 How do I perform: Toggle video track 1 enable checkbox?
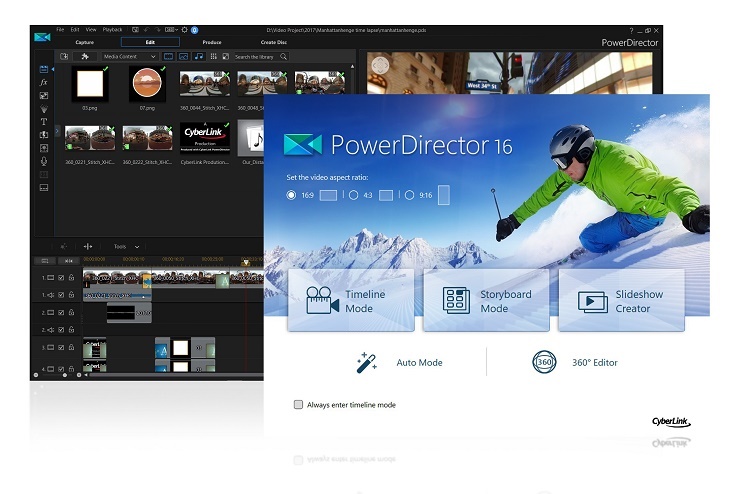pyautogui.click(x=61, y=278)
